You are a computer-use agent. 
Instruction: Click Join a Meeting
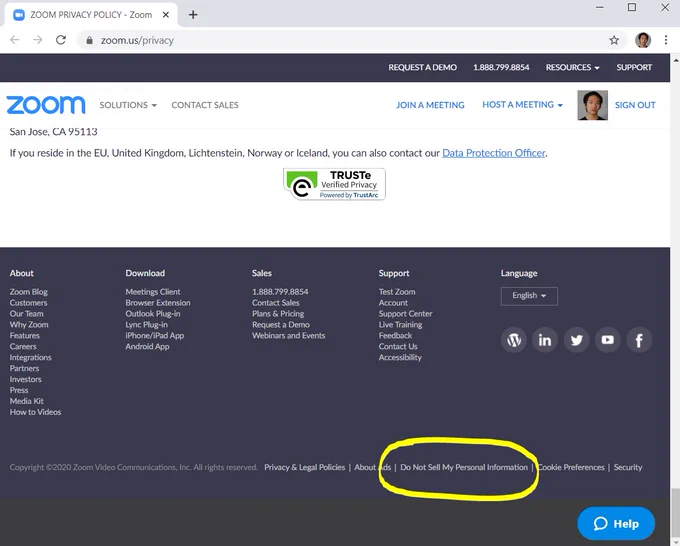pos(430,105)
